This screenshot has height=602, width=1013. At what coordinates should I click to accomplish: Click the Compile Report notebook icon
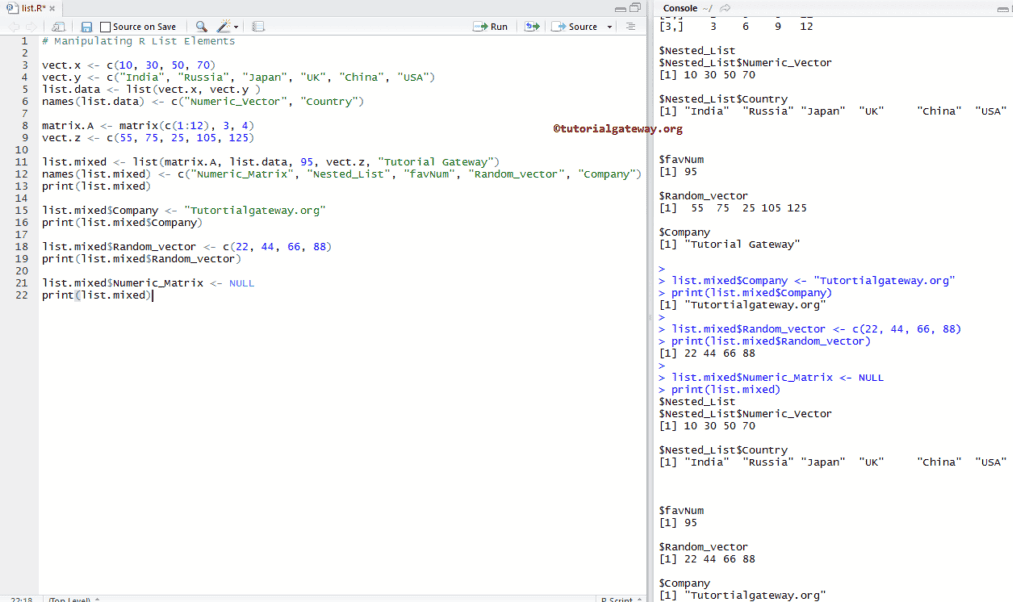pos(258,27)
